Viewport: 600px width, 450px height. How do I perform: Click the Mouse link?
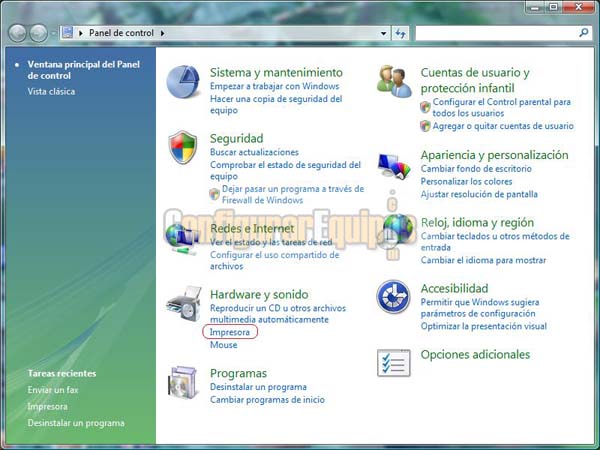pyautogui.click(x=223, y=345)
